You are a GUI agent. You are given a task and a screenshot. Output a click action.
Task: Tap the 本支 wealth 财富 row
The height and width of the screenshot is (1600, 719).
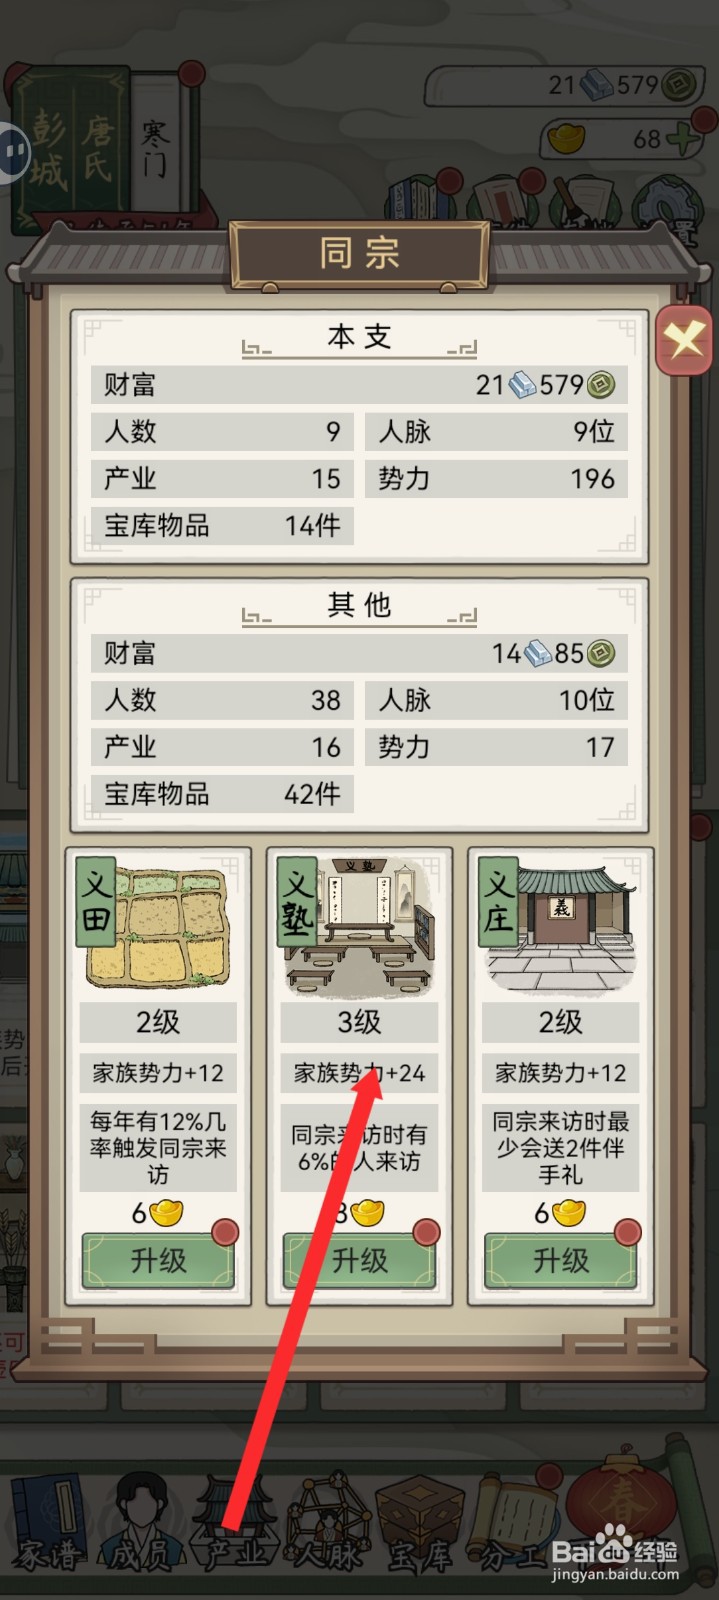359,384
